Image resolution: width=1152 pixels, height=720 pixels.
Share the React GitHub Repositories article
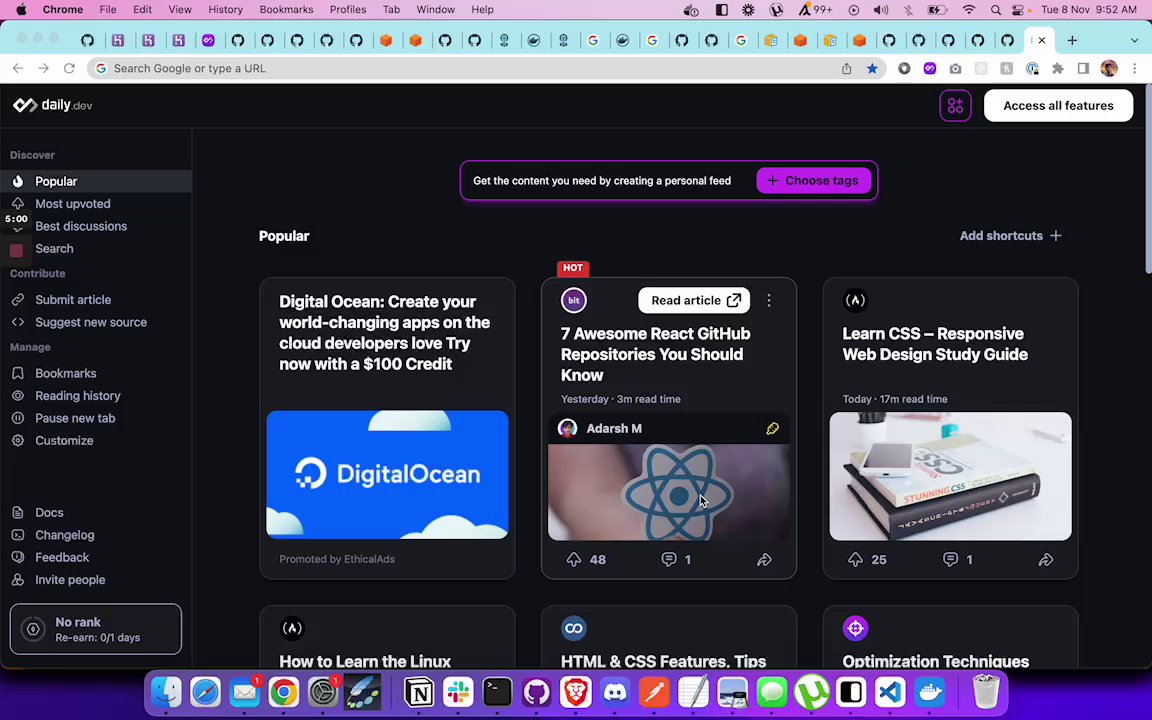click(x=764, y=560)
